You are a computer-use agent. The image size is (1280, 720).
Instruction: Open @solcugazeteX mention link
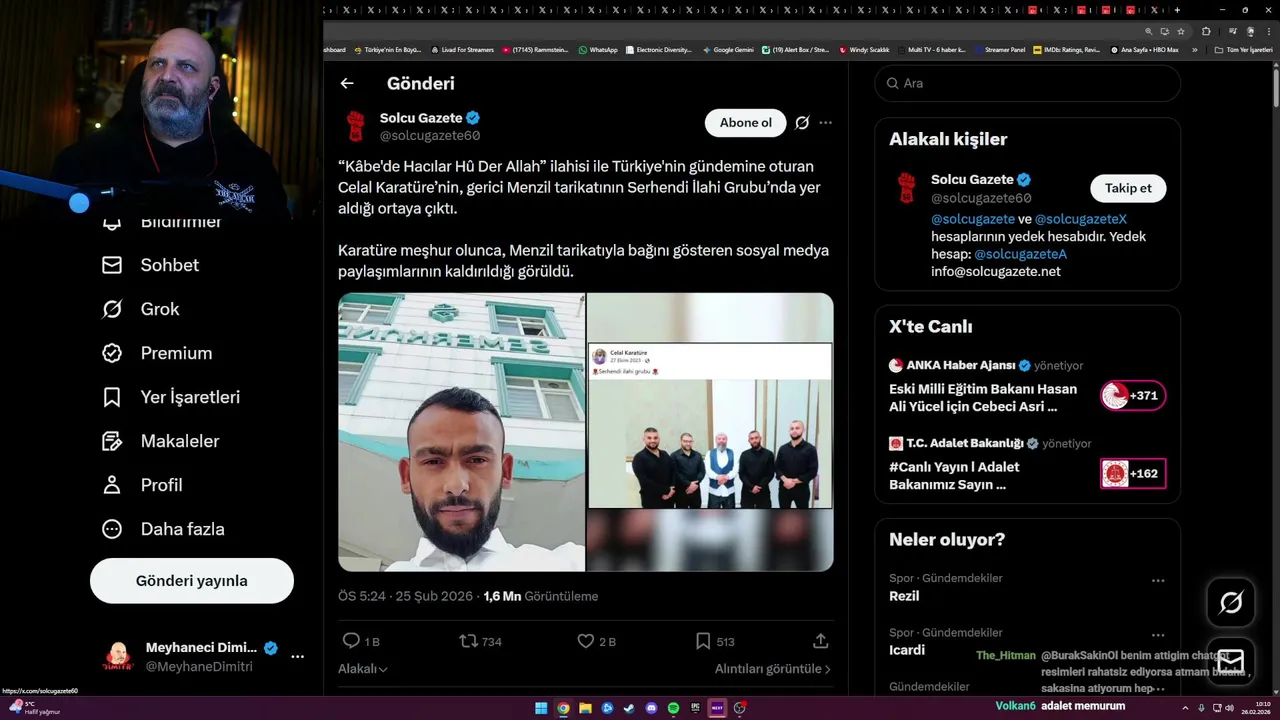point(1081,219)
